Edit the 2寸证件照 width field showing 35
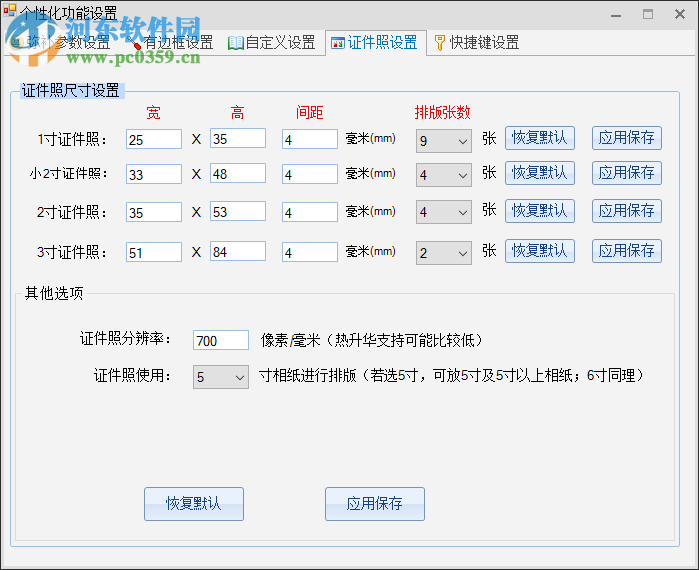 [x=154, y=212]
